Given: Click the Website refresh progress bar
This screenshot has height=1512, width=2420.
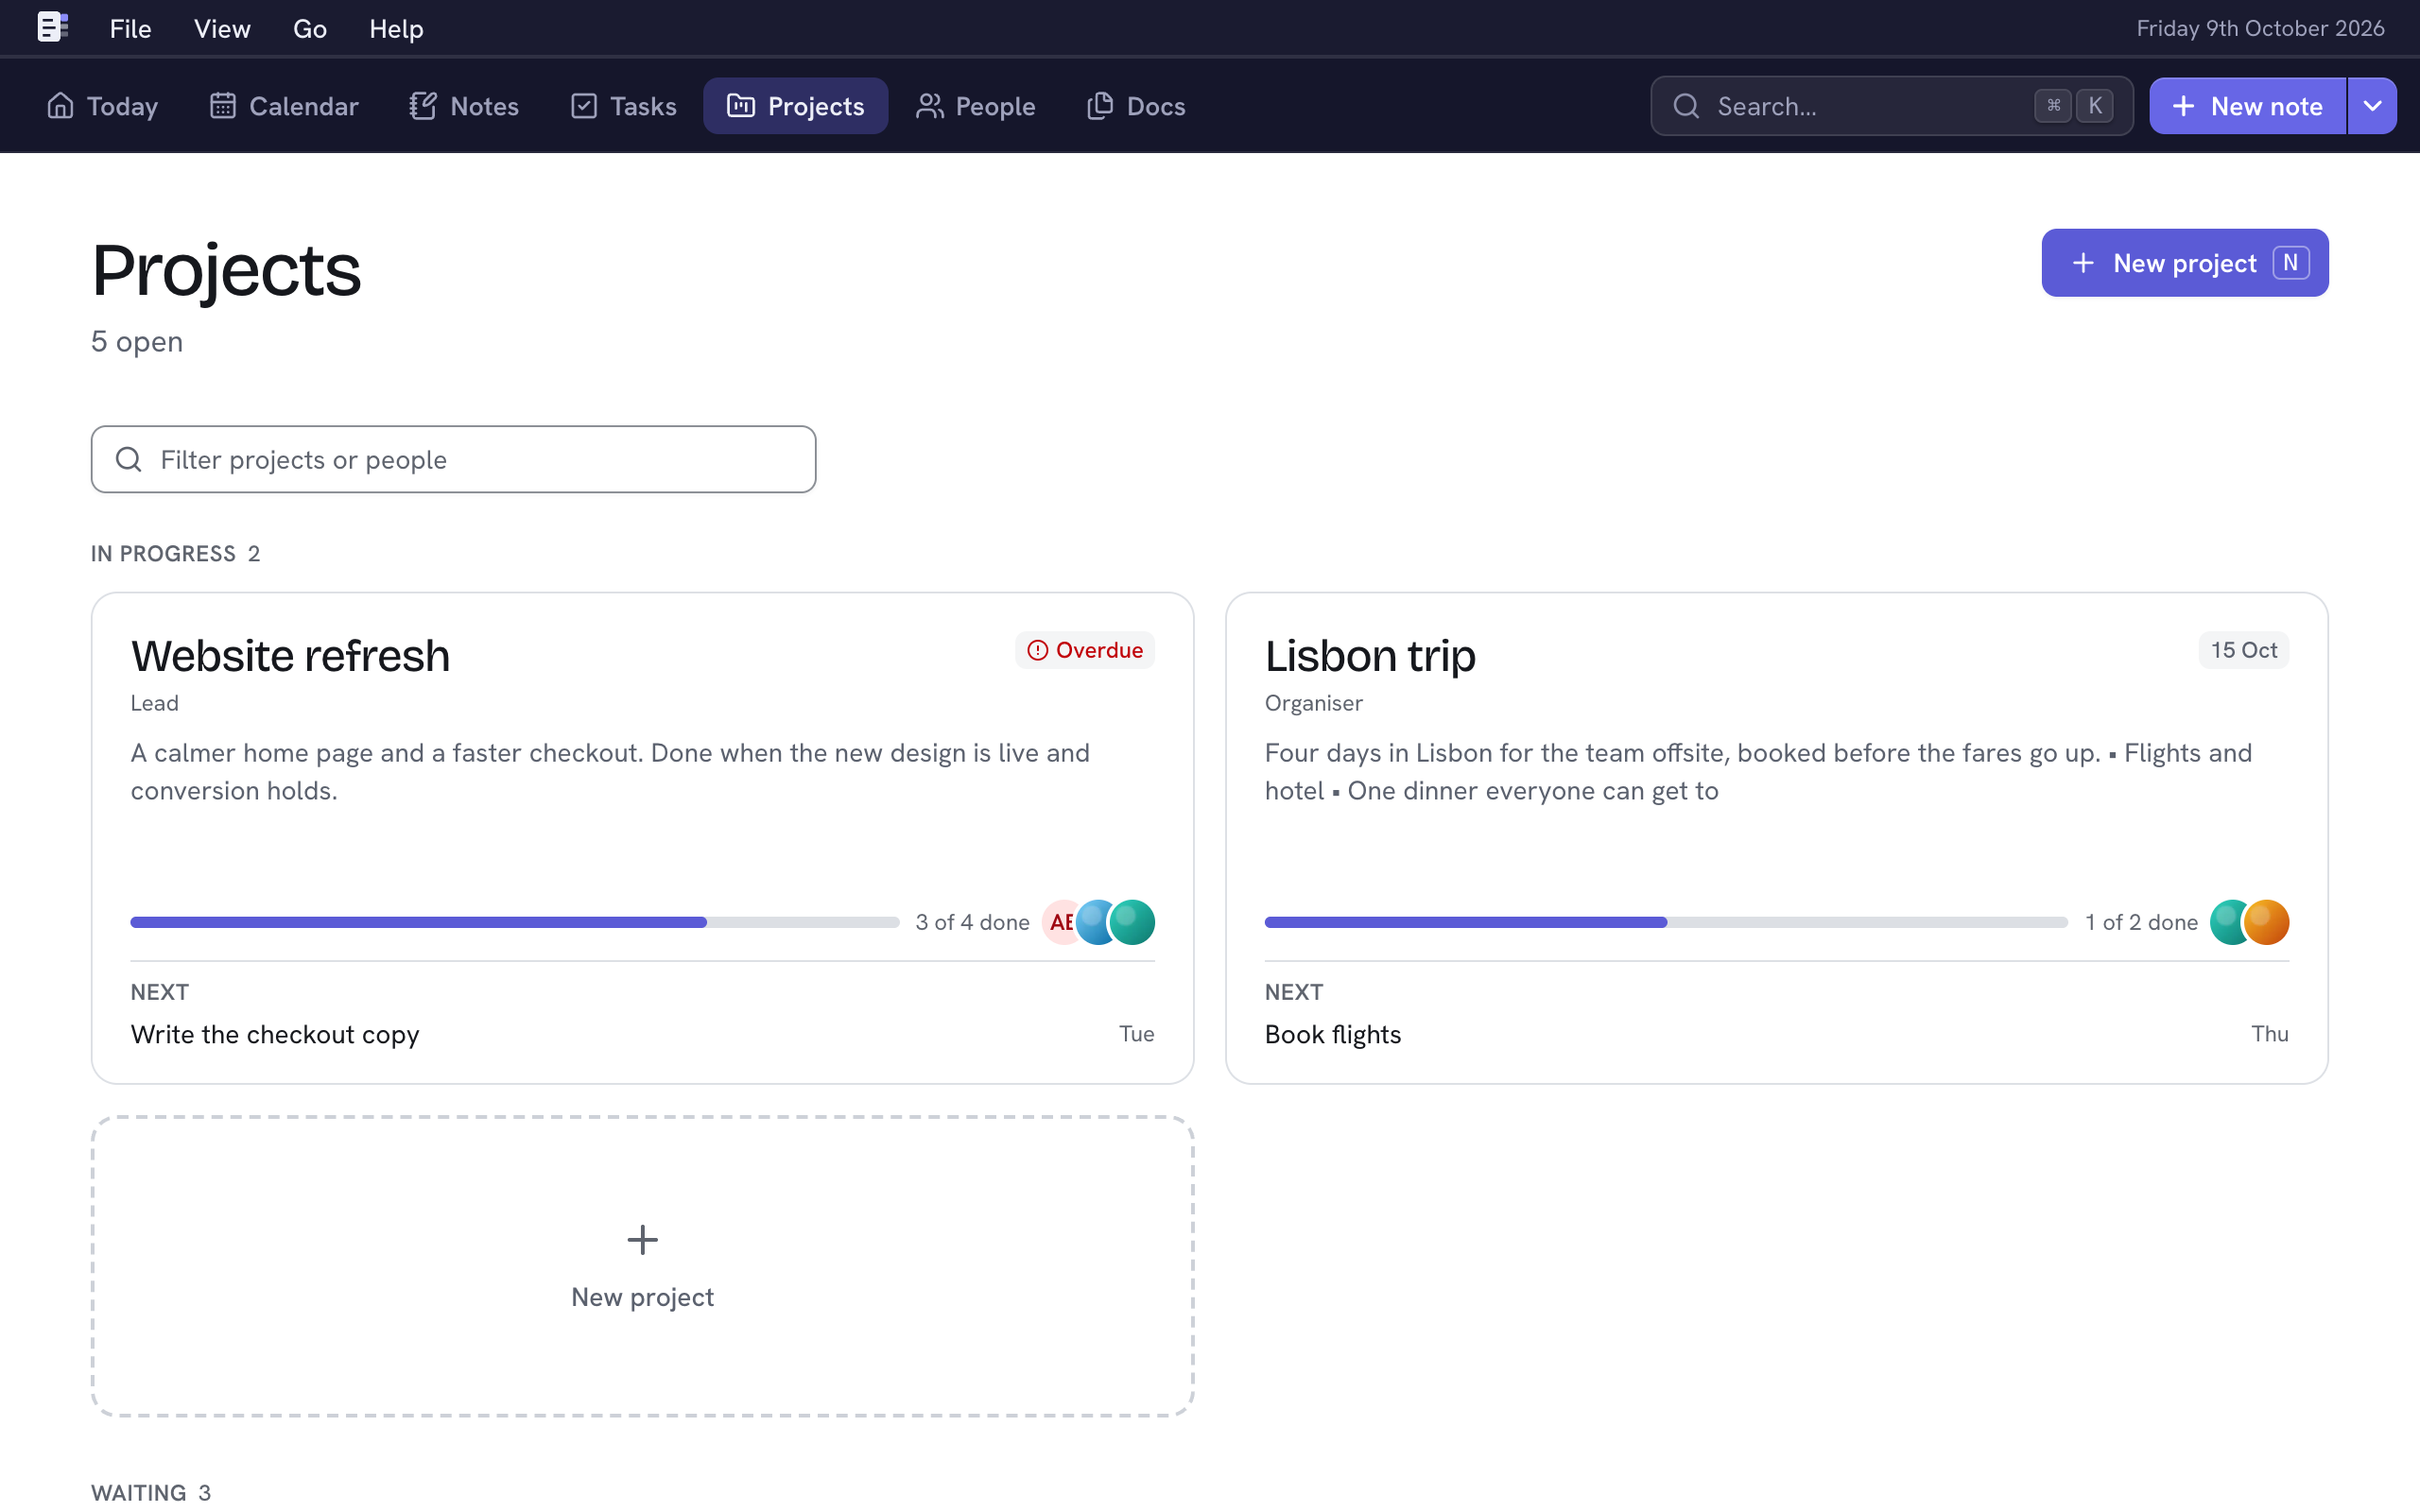Looking at the screenshot, I should click(515, 922).
